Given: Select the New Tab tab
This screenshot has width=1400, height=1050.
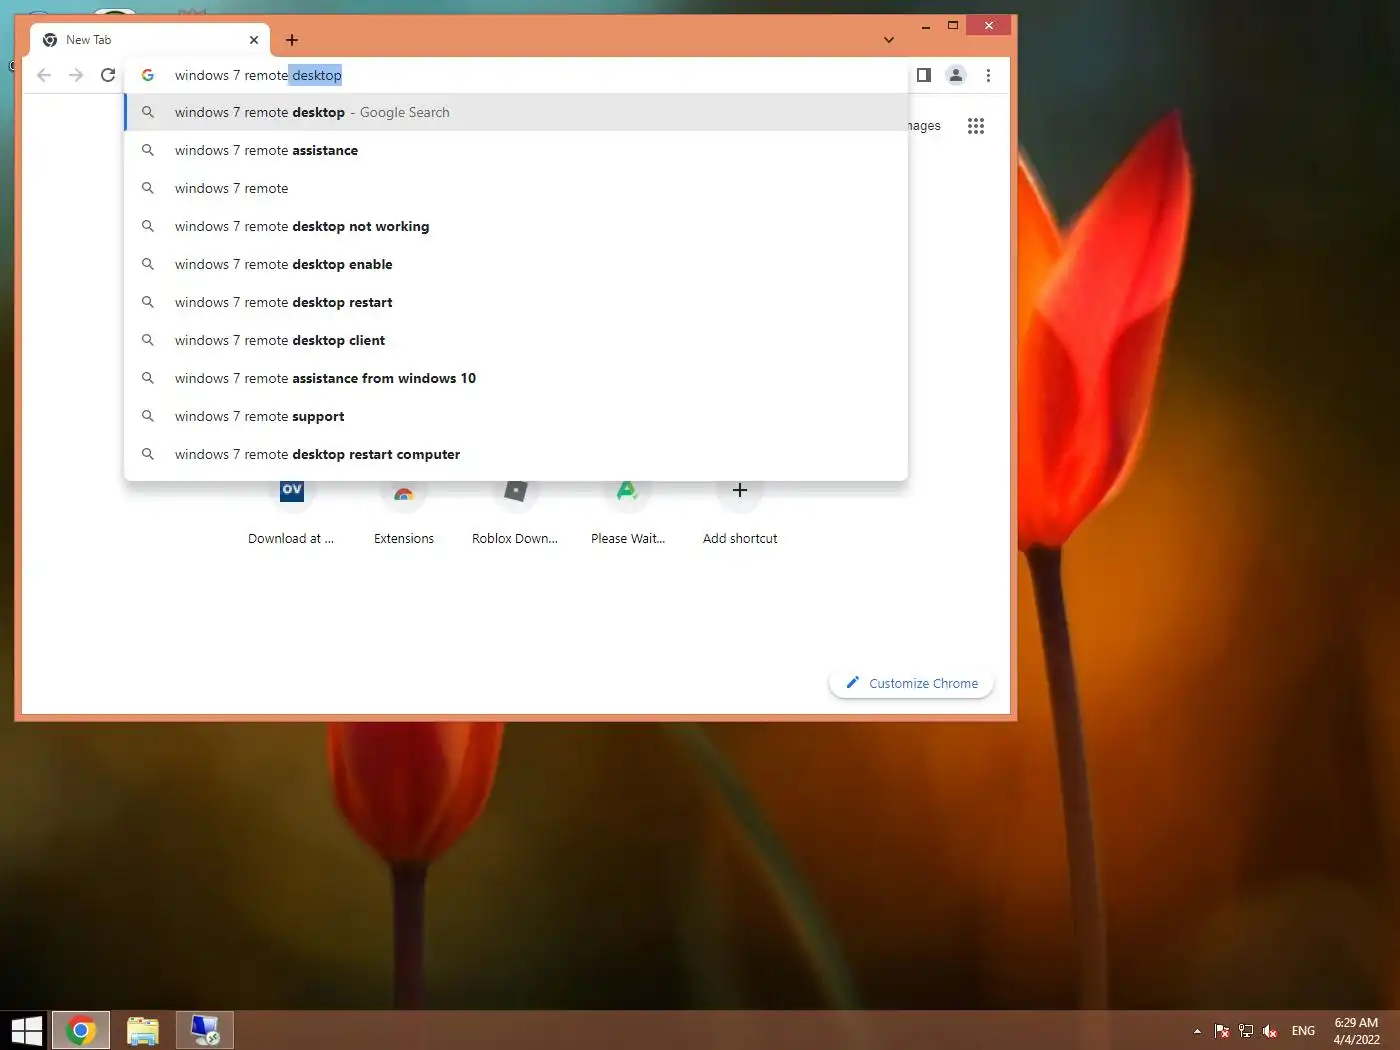Looking at the screenshot, I should click(150, 40).
